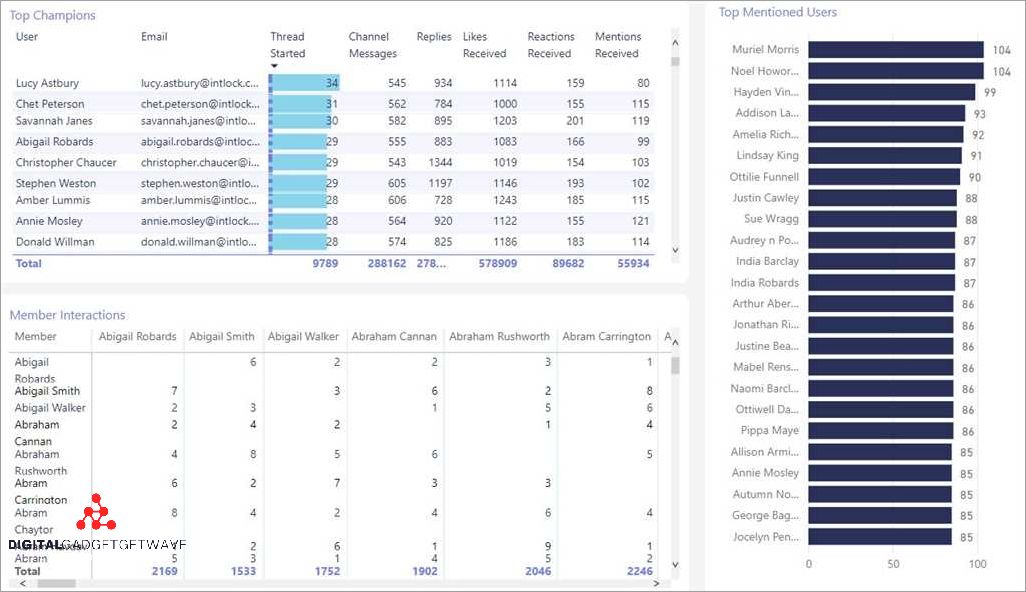Select Chet Peterson in Top Champions table

(50, 104)
